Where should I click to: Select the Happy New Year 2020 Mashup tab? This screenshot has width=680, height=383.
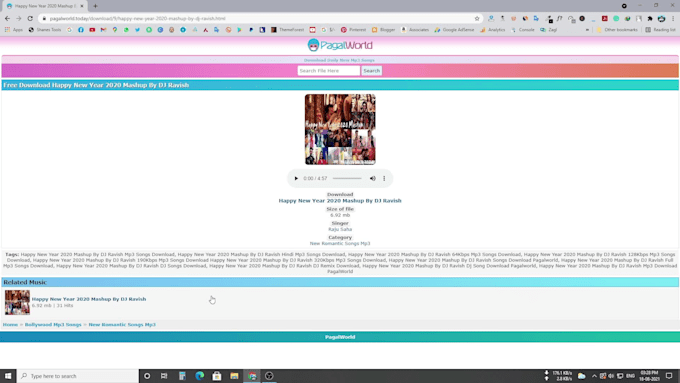[x=45, y=6]
